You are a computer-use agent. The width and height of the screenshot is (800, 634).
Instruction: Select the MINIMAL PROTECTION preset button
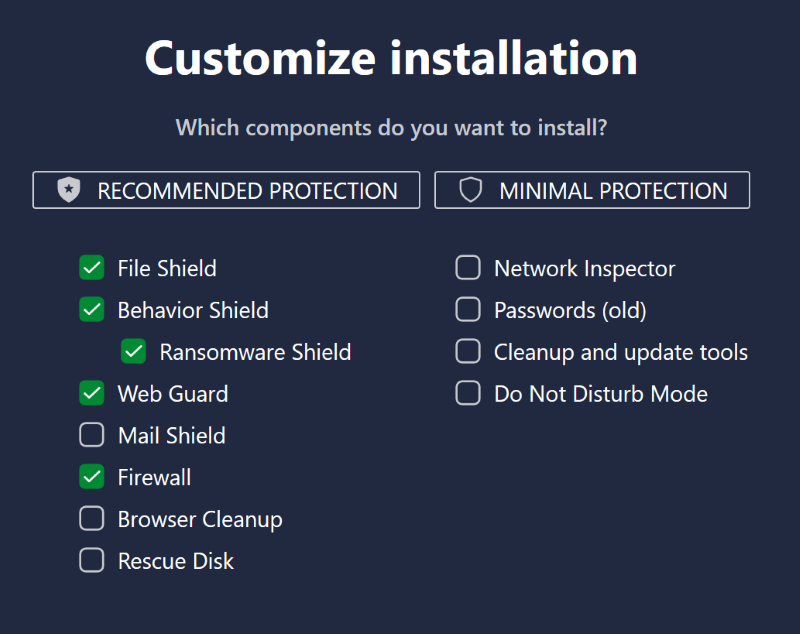[592, 190]
